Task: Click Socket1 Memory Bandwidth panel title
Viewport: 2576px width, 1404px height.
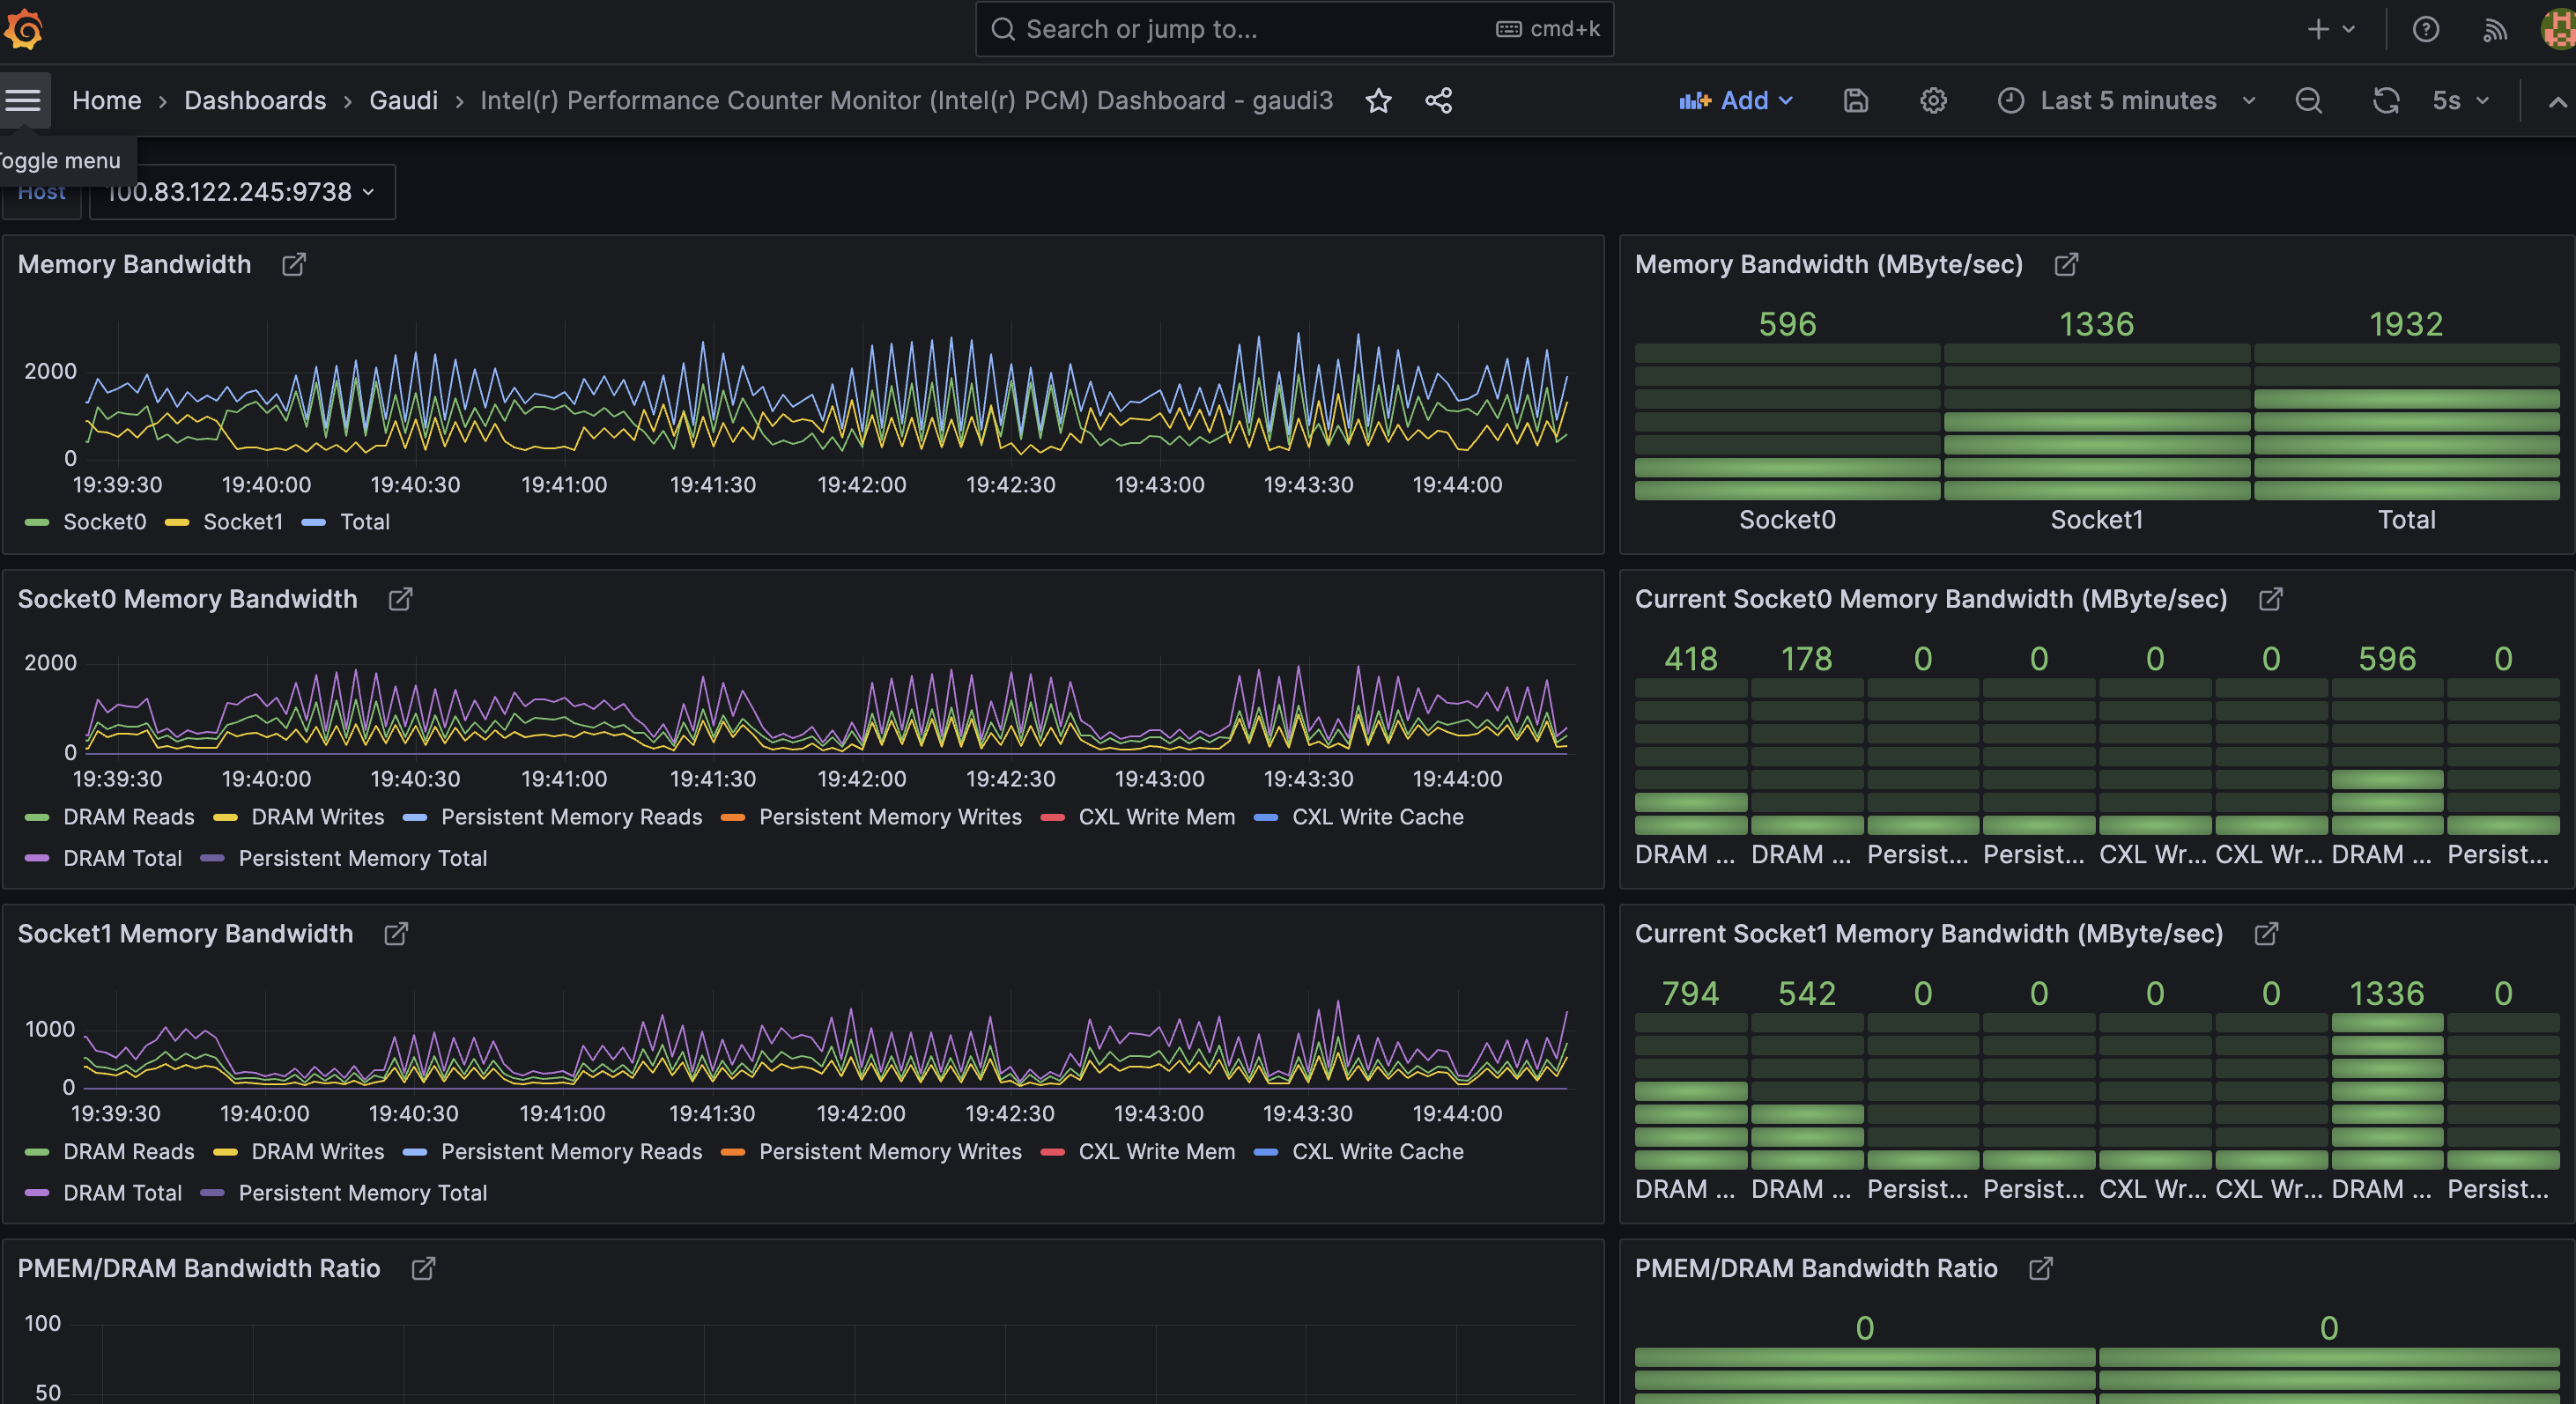Action: click(x=185, y=933)
